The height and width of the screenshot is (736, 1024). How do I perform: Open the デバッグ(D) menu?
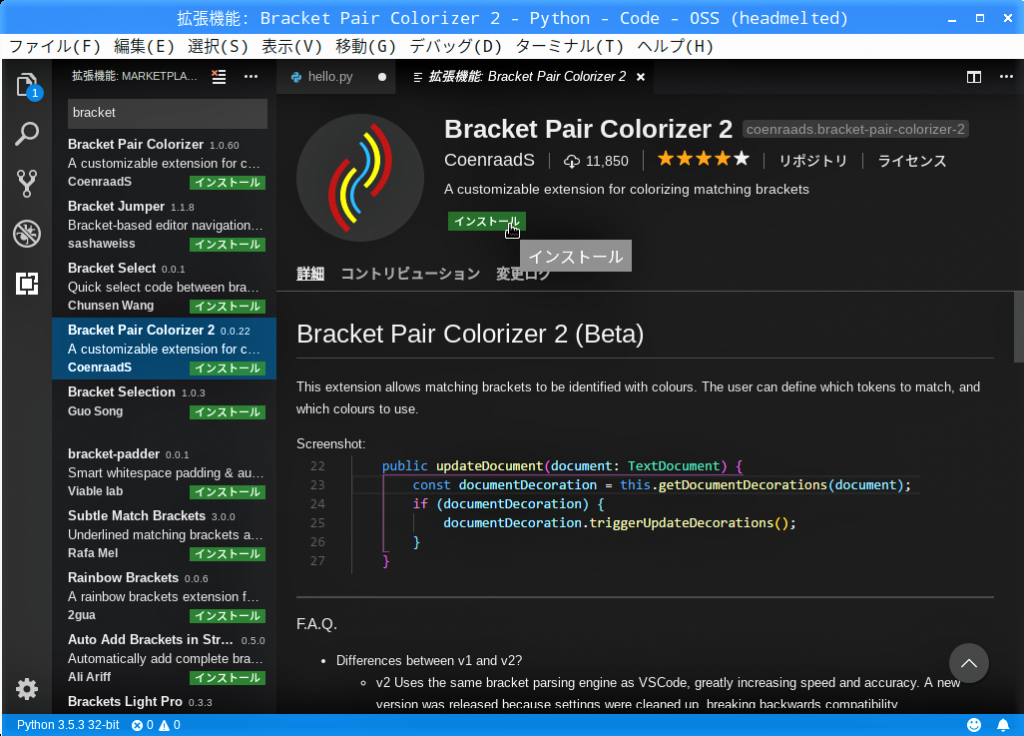pyautogui.click(x=455, y=46)
